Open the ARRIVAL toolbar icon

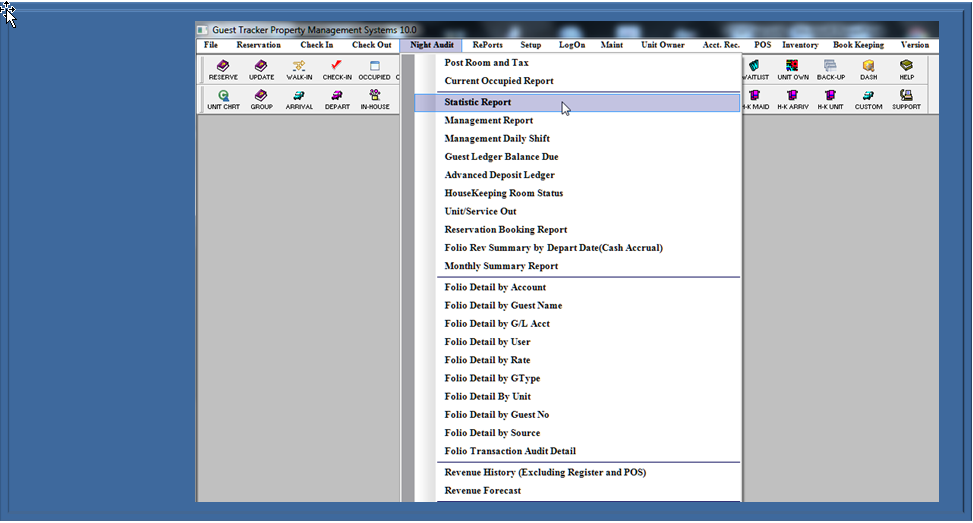299,99
